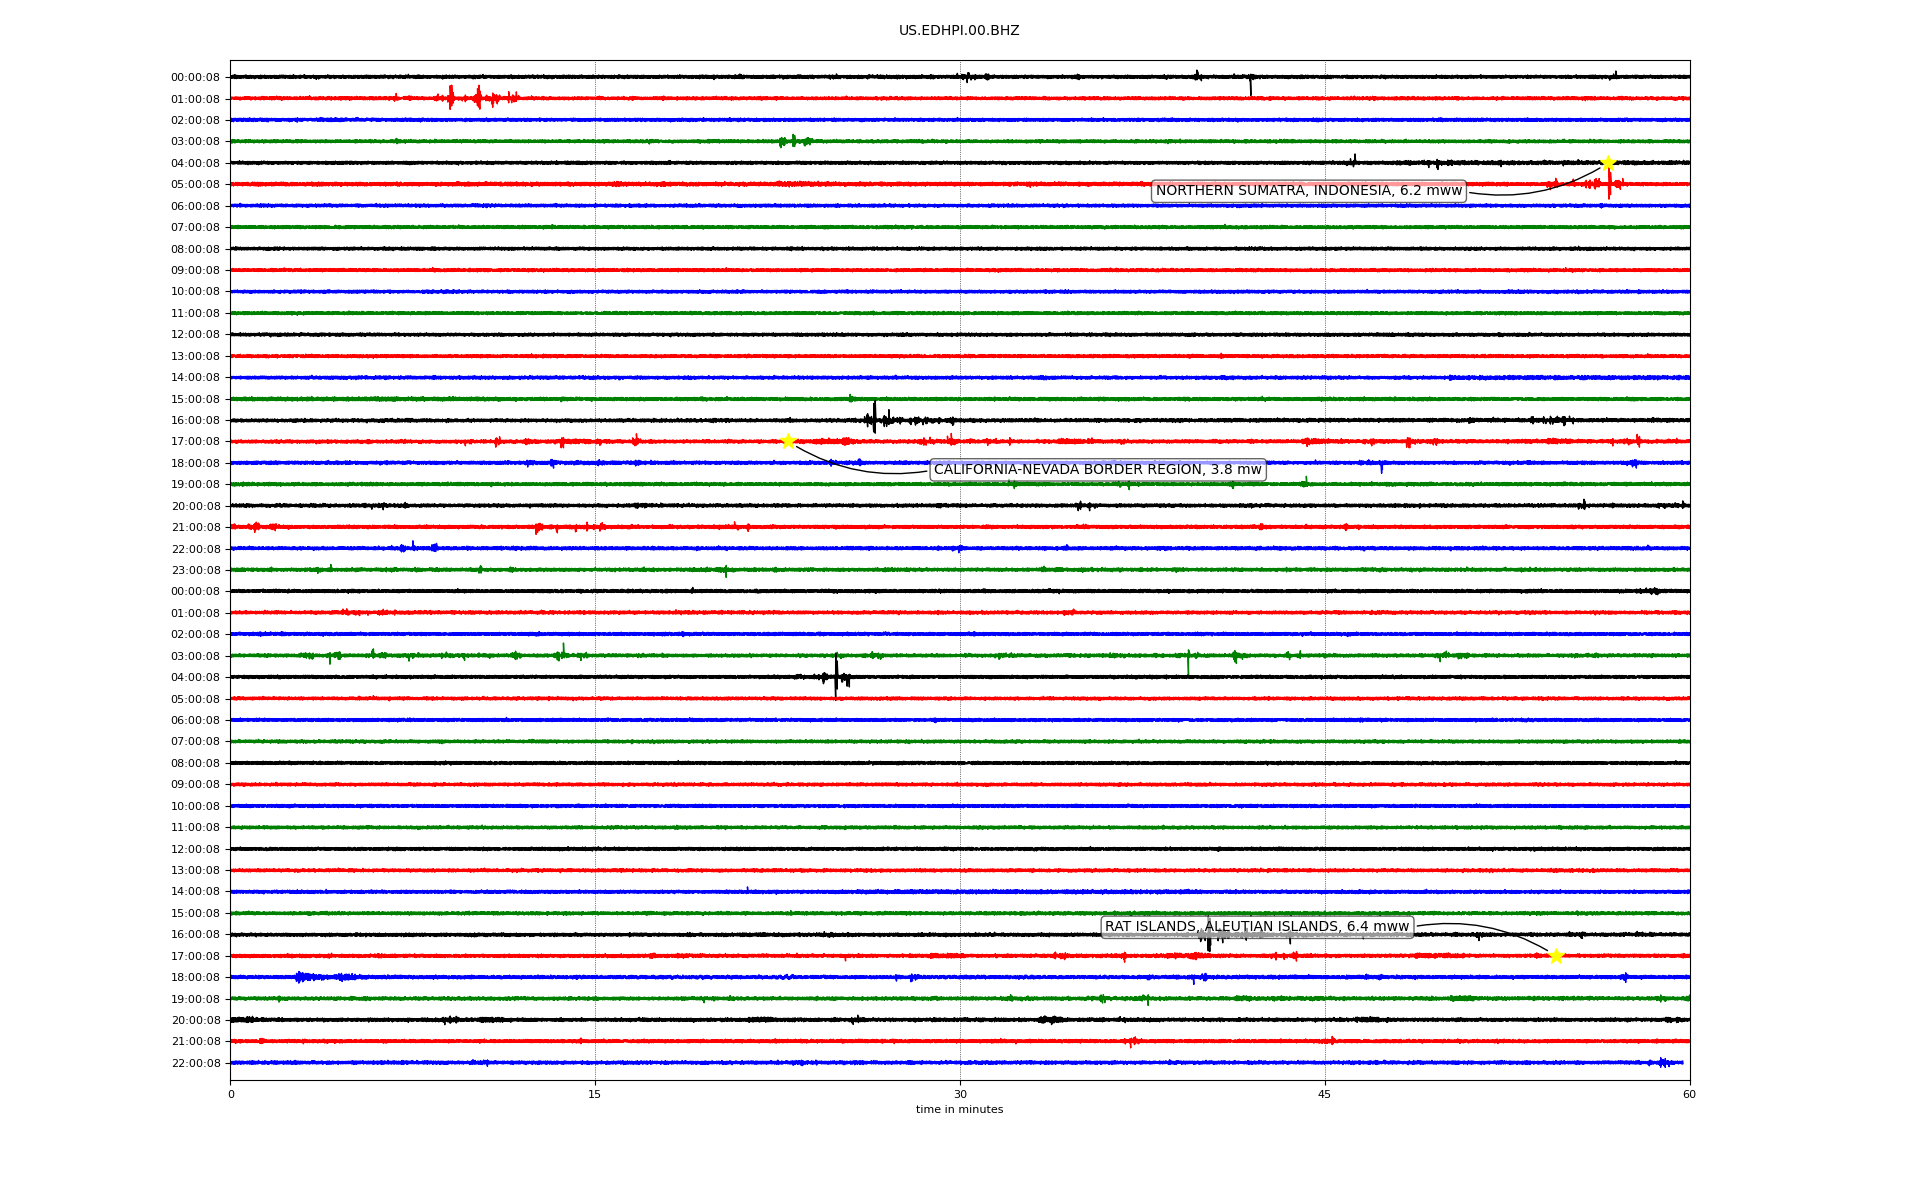Click the US.EDHPI.00.BHZ plot title

click(x=958, y=31)
